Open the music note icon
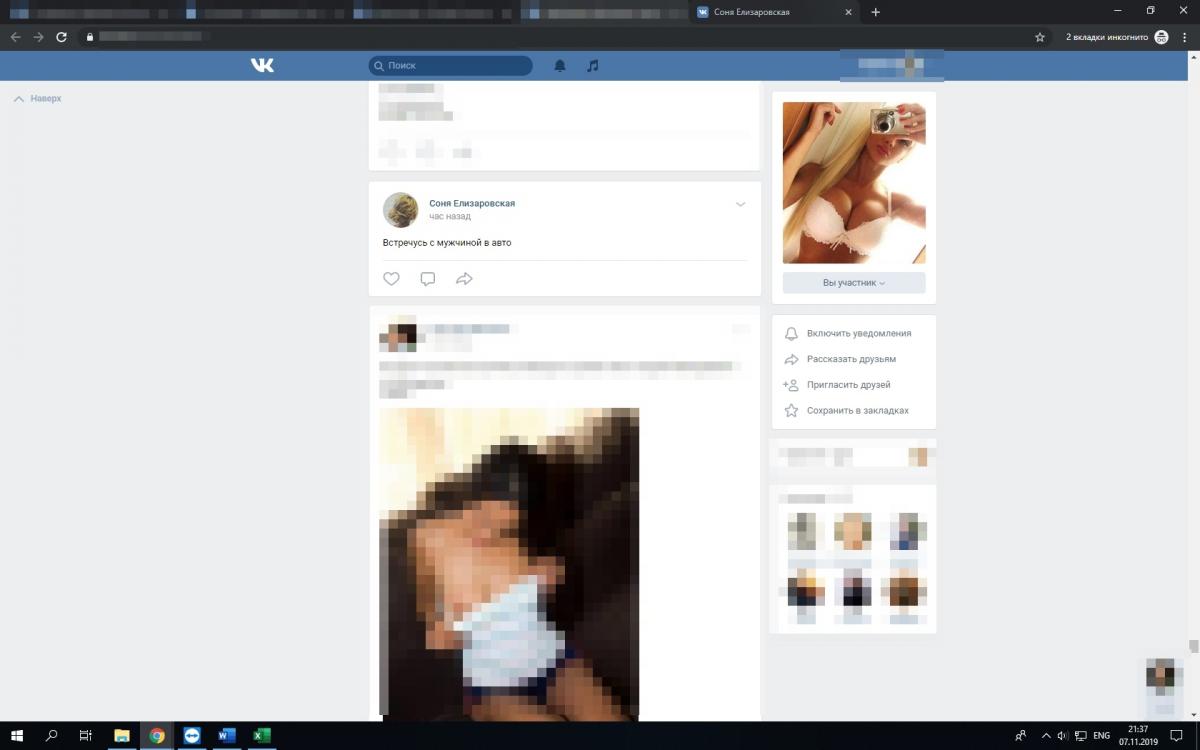This screenshot has height=750, width=1200. tap(593, 66)
